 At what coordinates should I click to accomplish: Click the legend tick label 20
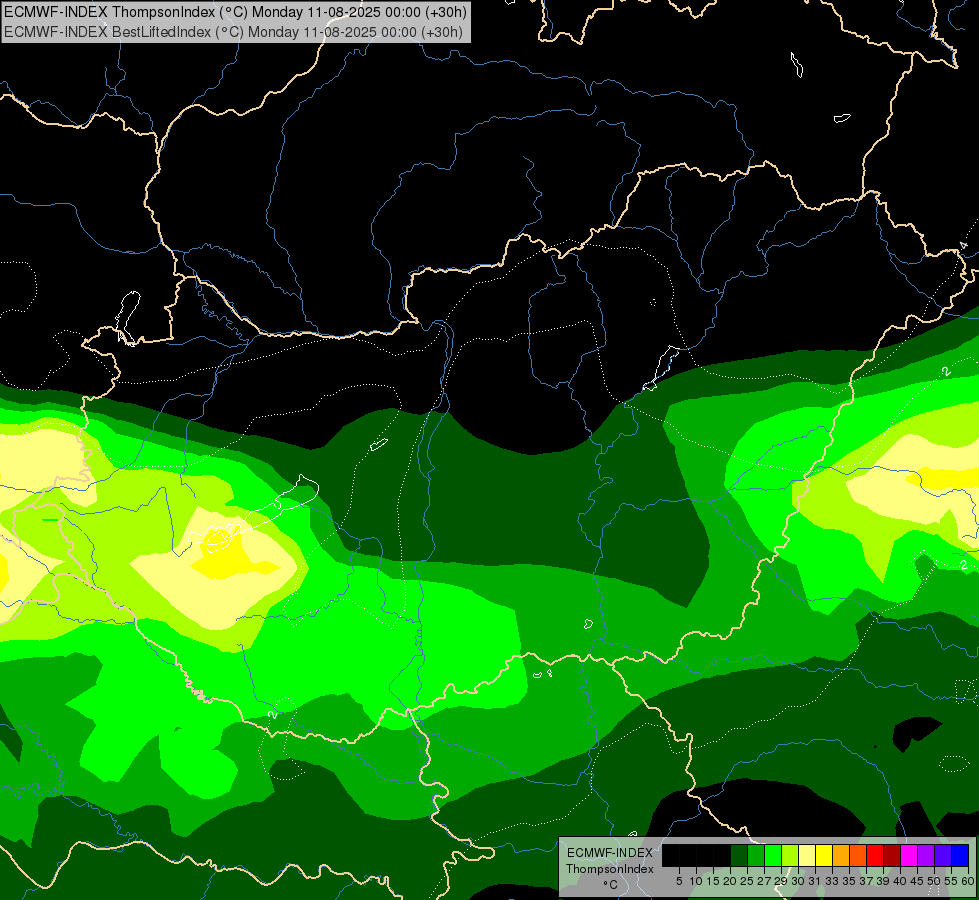tap(730, 881)
